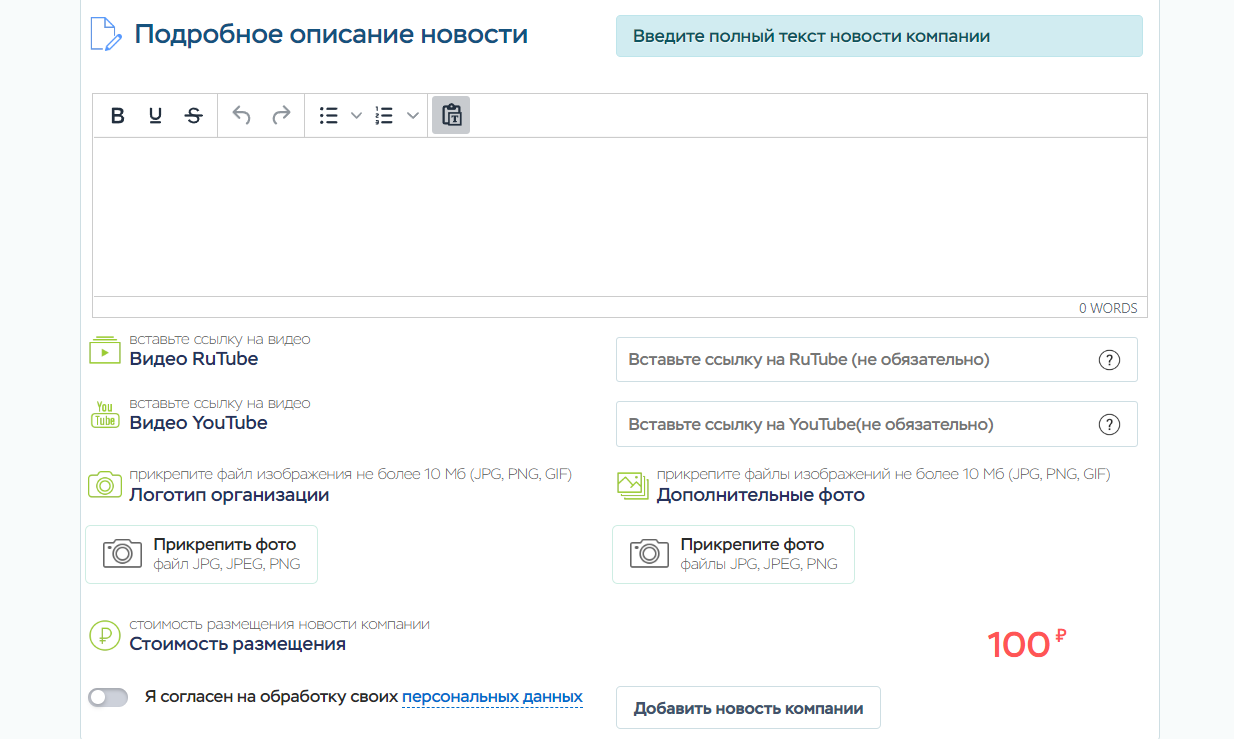Show help for YouTube link field
The width and height of the screenshot is (1234, 739).
pos(1109,424)
